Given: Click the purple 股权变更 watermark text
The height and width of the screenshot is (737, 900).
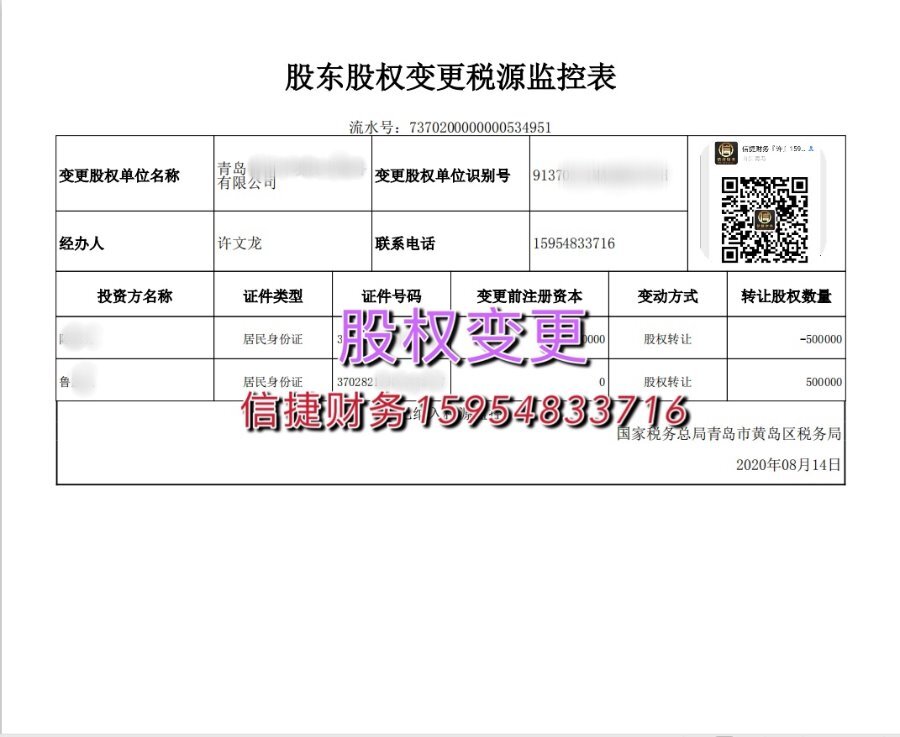Looking at the screenshot, I should point(464,336).
